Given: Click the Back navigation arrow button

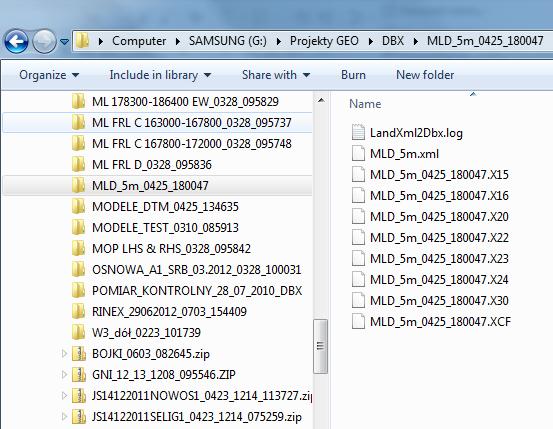Looking at the screenshot, I should click(16, 41).
